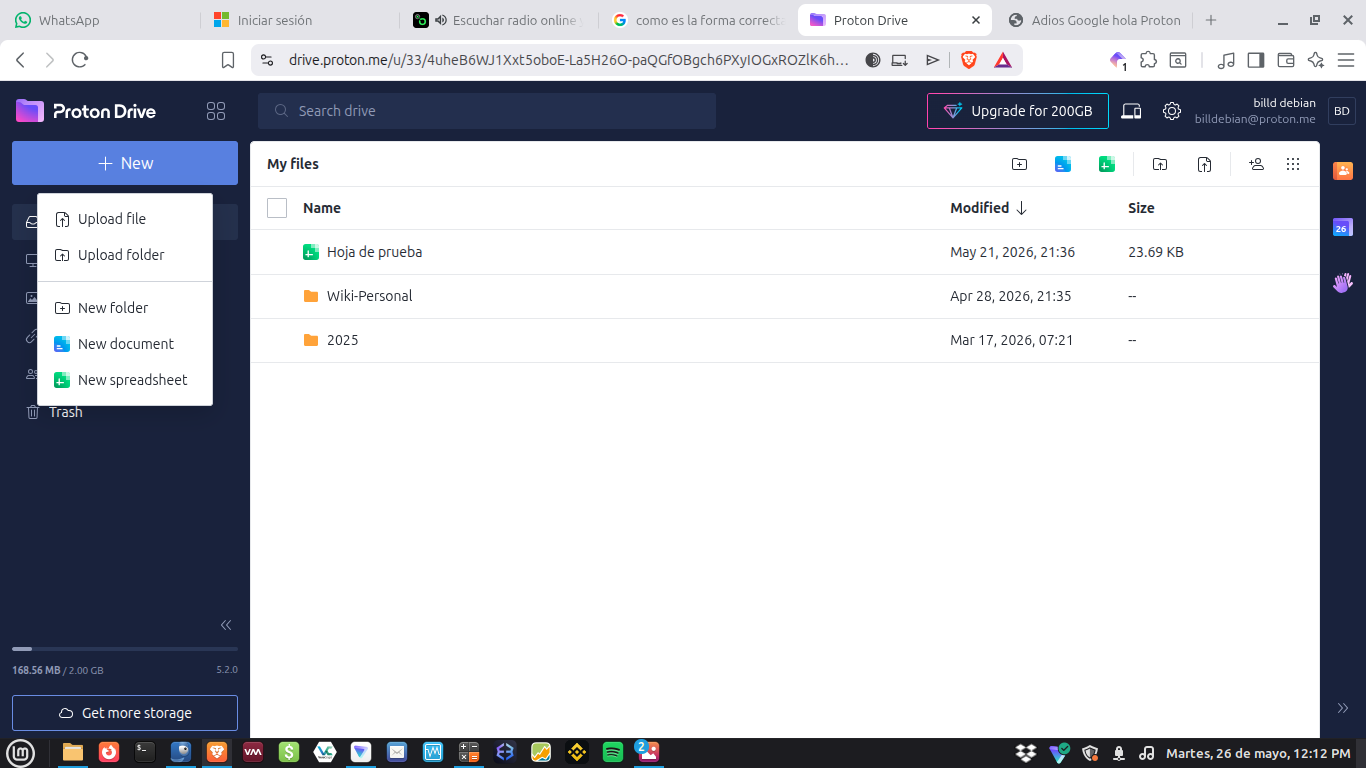Open the desktop app download icon
This screenshot has height=768, width=1366.
pos(1131,111)
